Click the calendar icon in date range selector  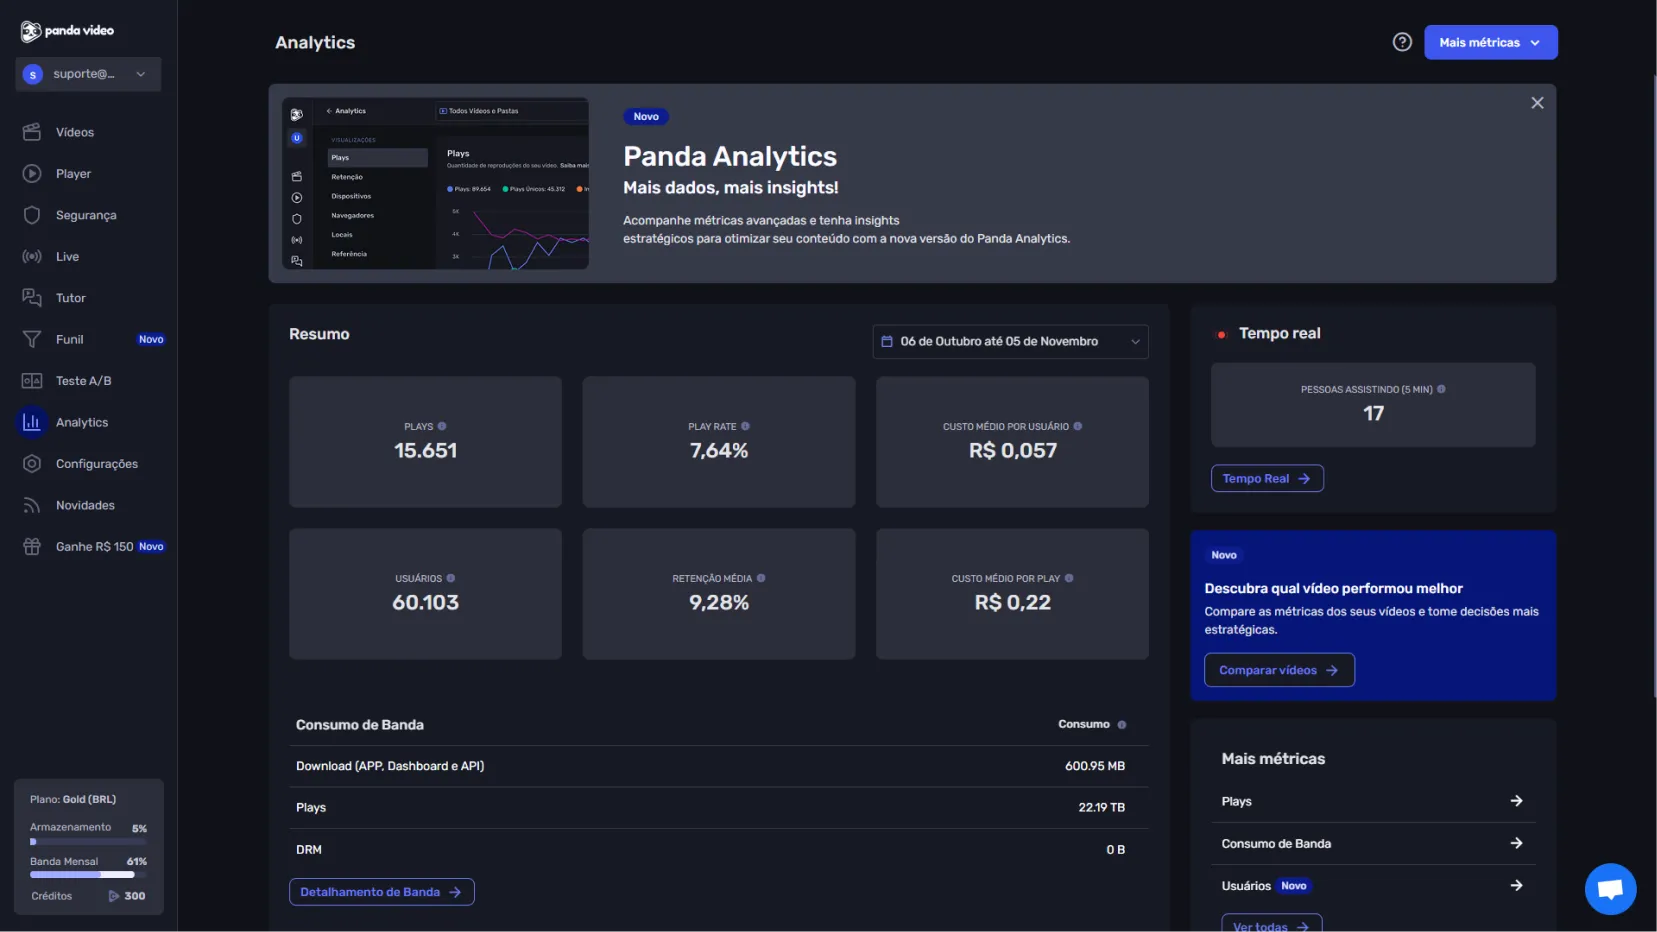tap(887, 341)
